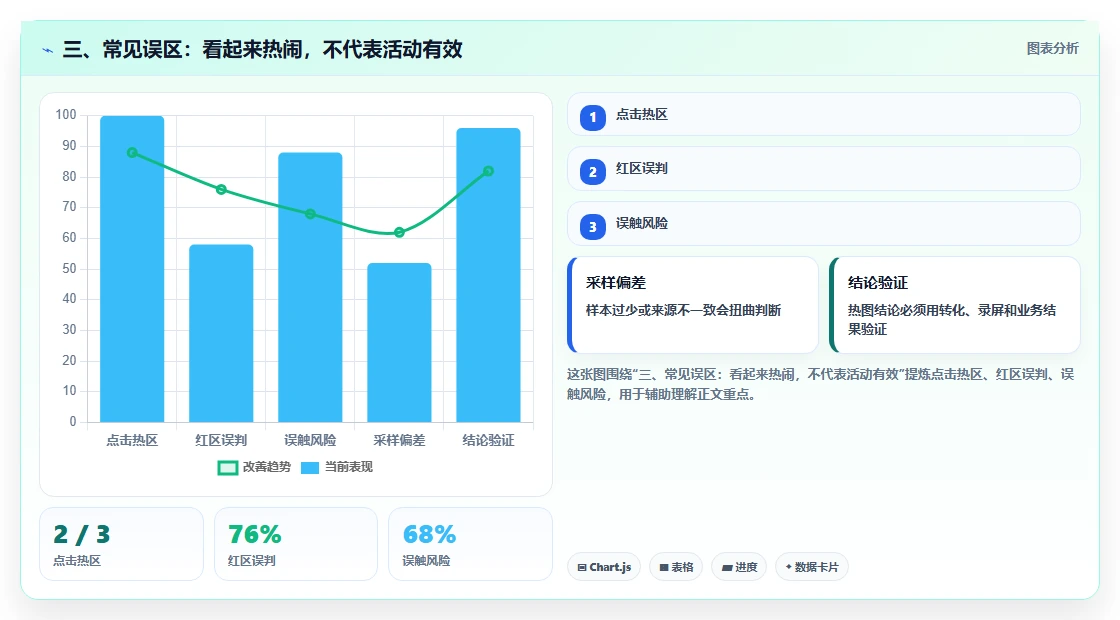Click trend line point above 采样偏差

(399, 232)
